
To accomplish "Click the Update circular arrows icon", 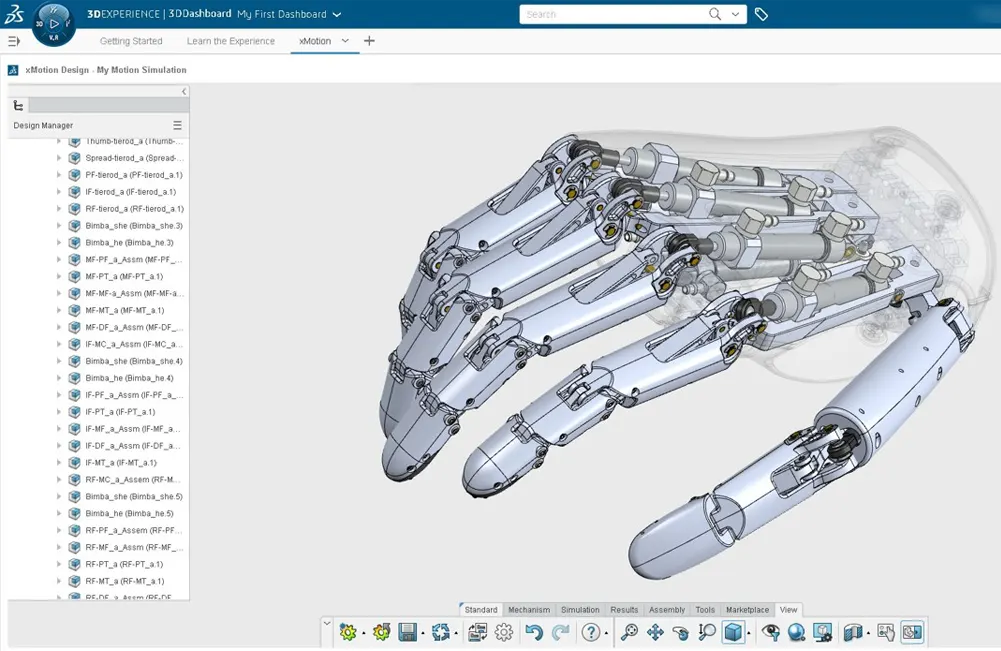I will [441, 632].
